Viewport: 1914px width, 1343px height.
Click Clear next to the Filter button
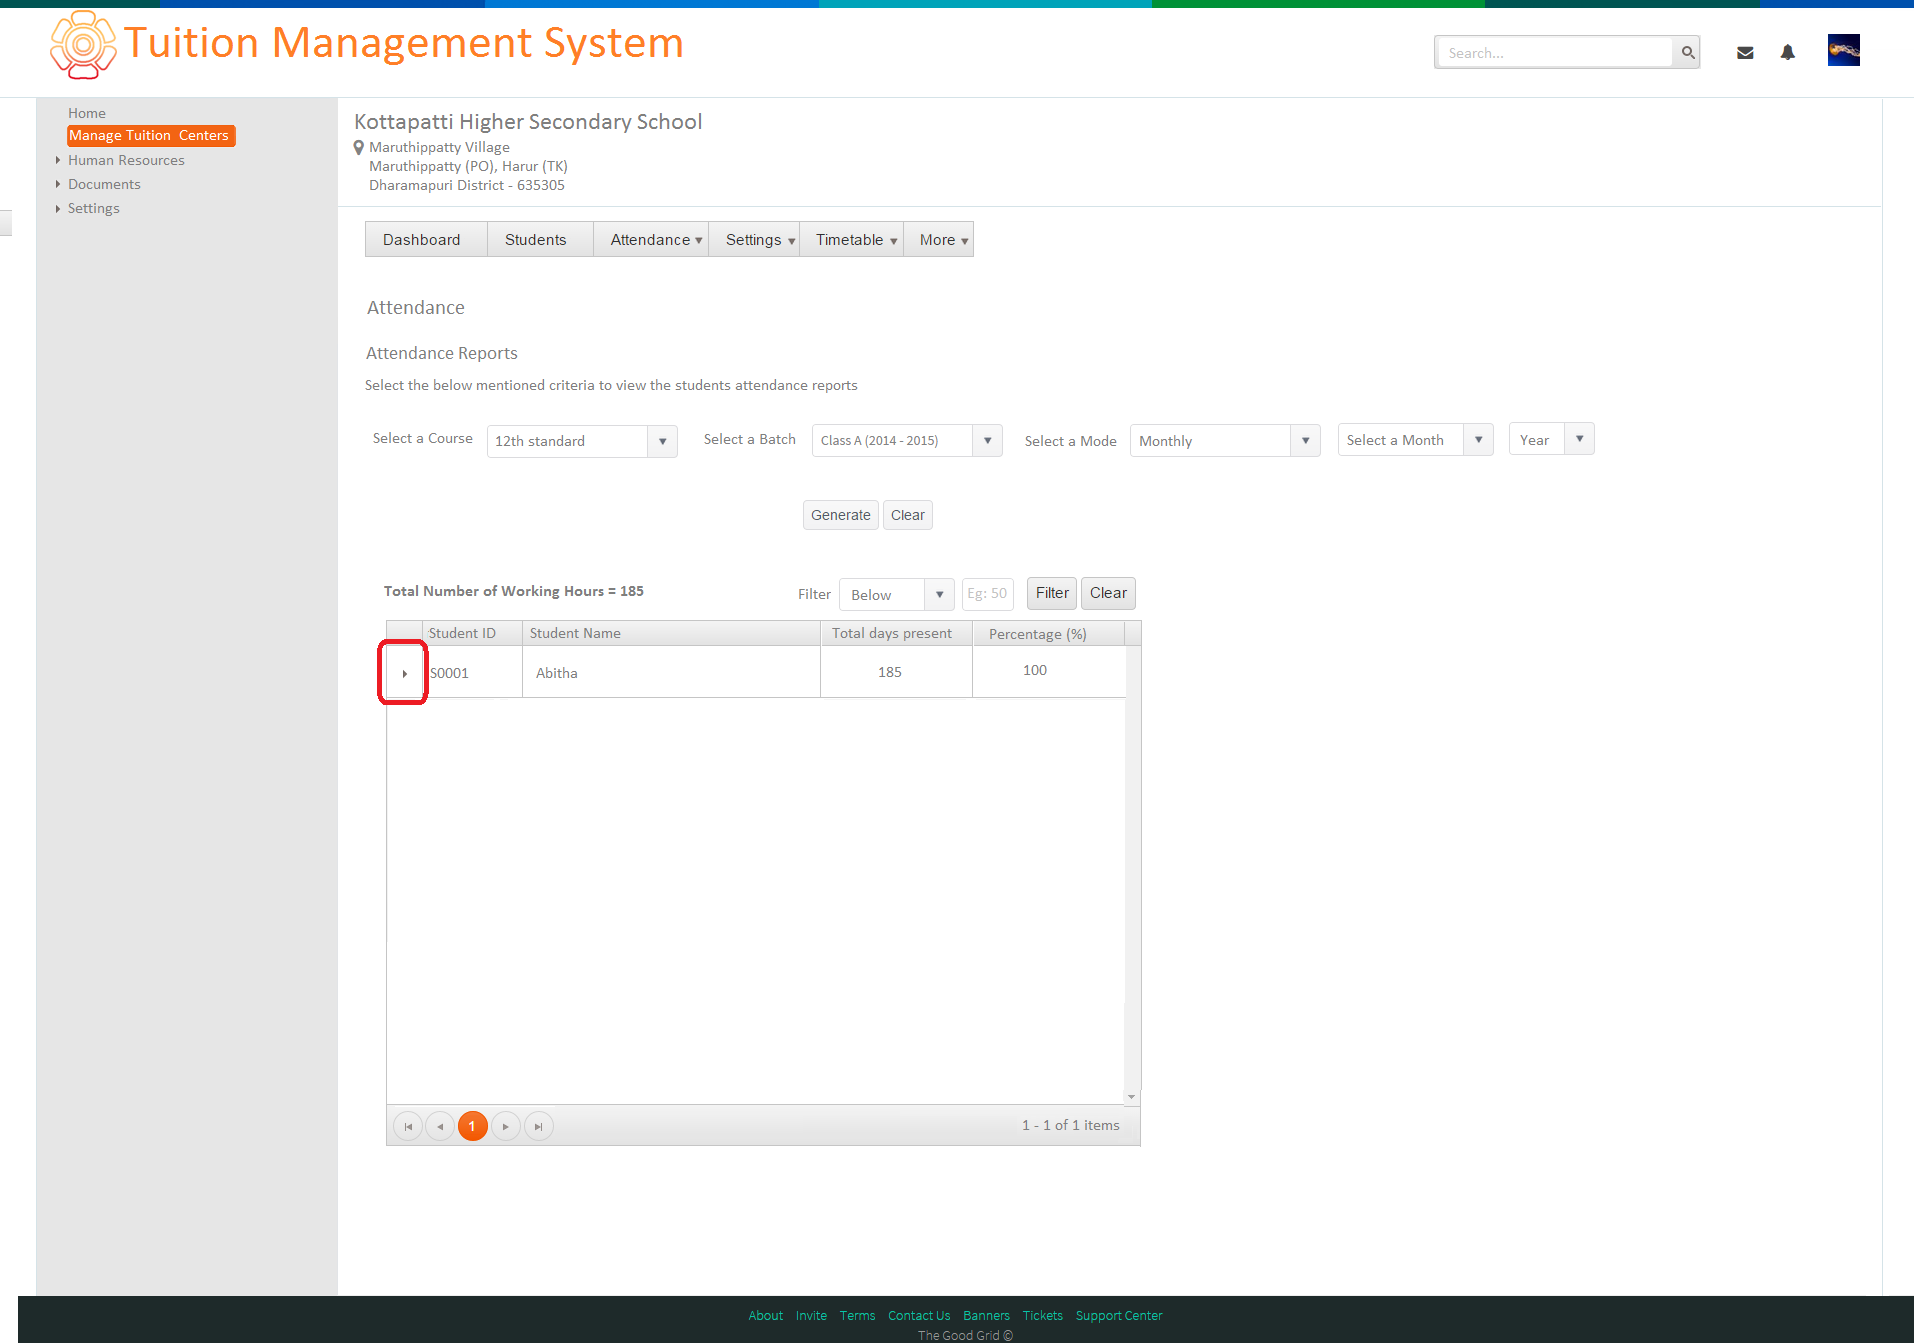[1108, 593]
